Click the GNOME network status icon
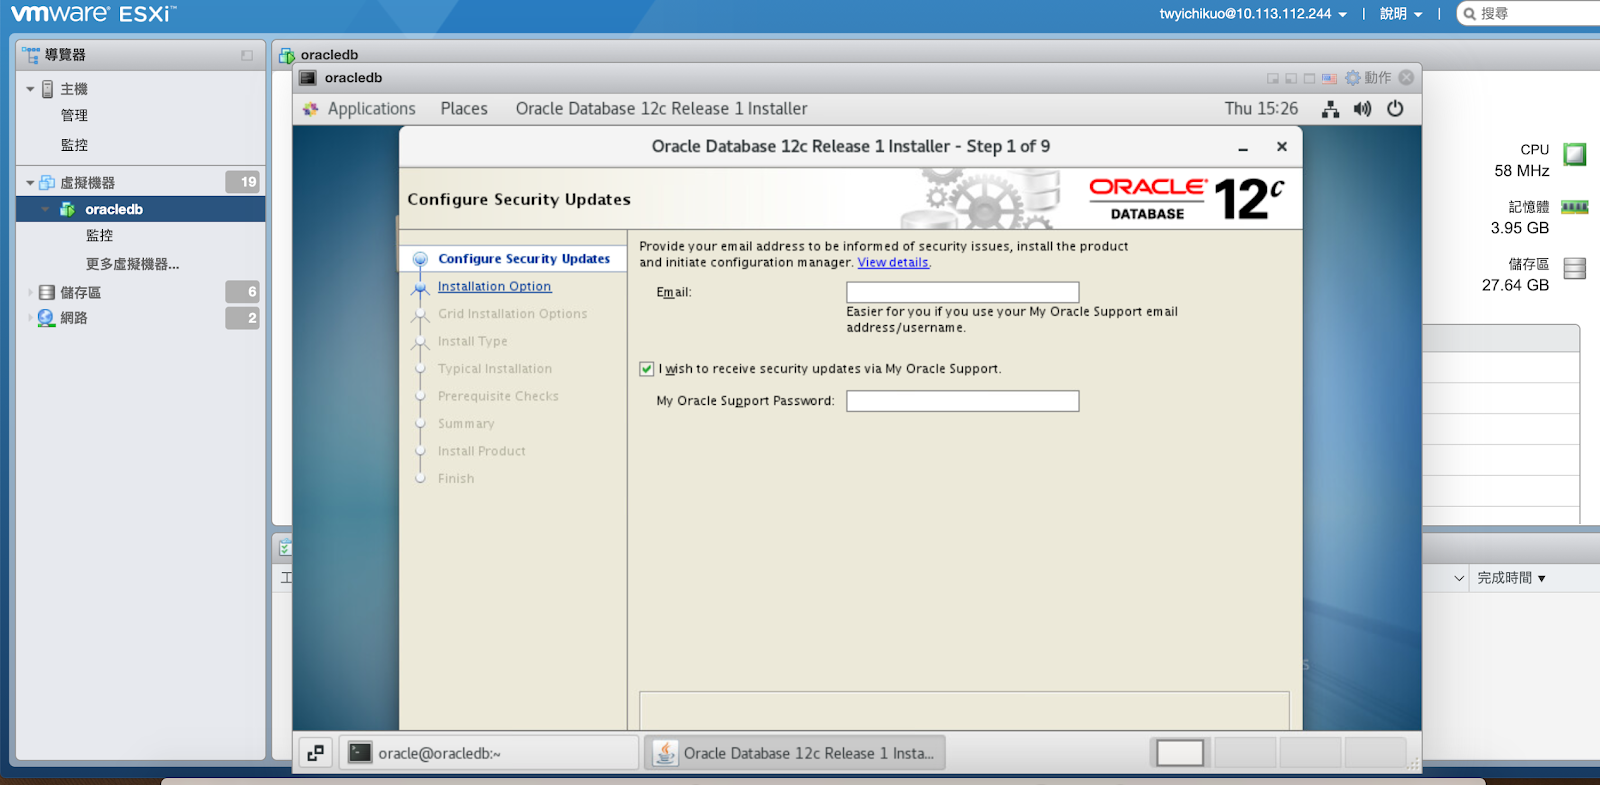1600x785 pixels. (x=1330, y=109)
